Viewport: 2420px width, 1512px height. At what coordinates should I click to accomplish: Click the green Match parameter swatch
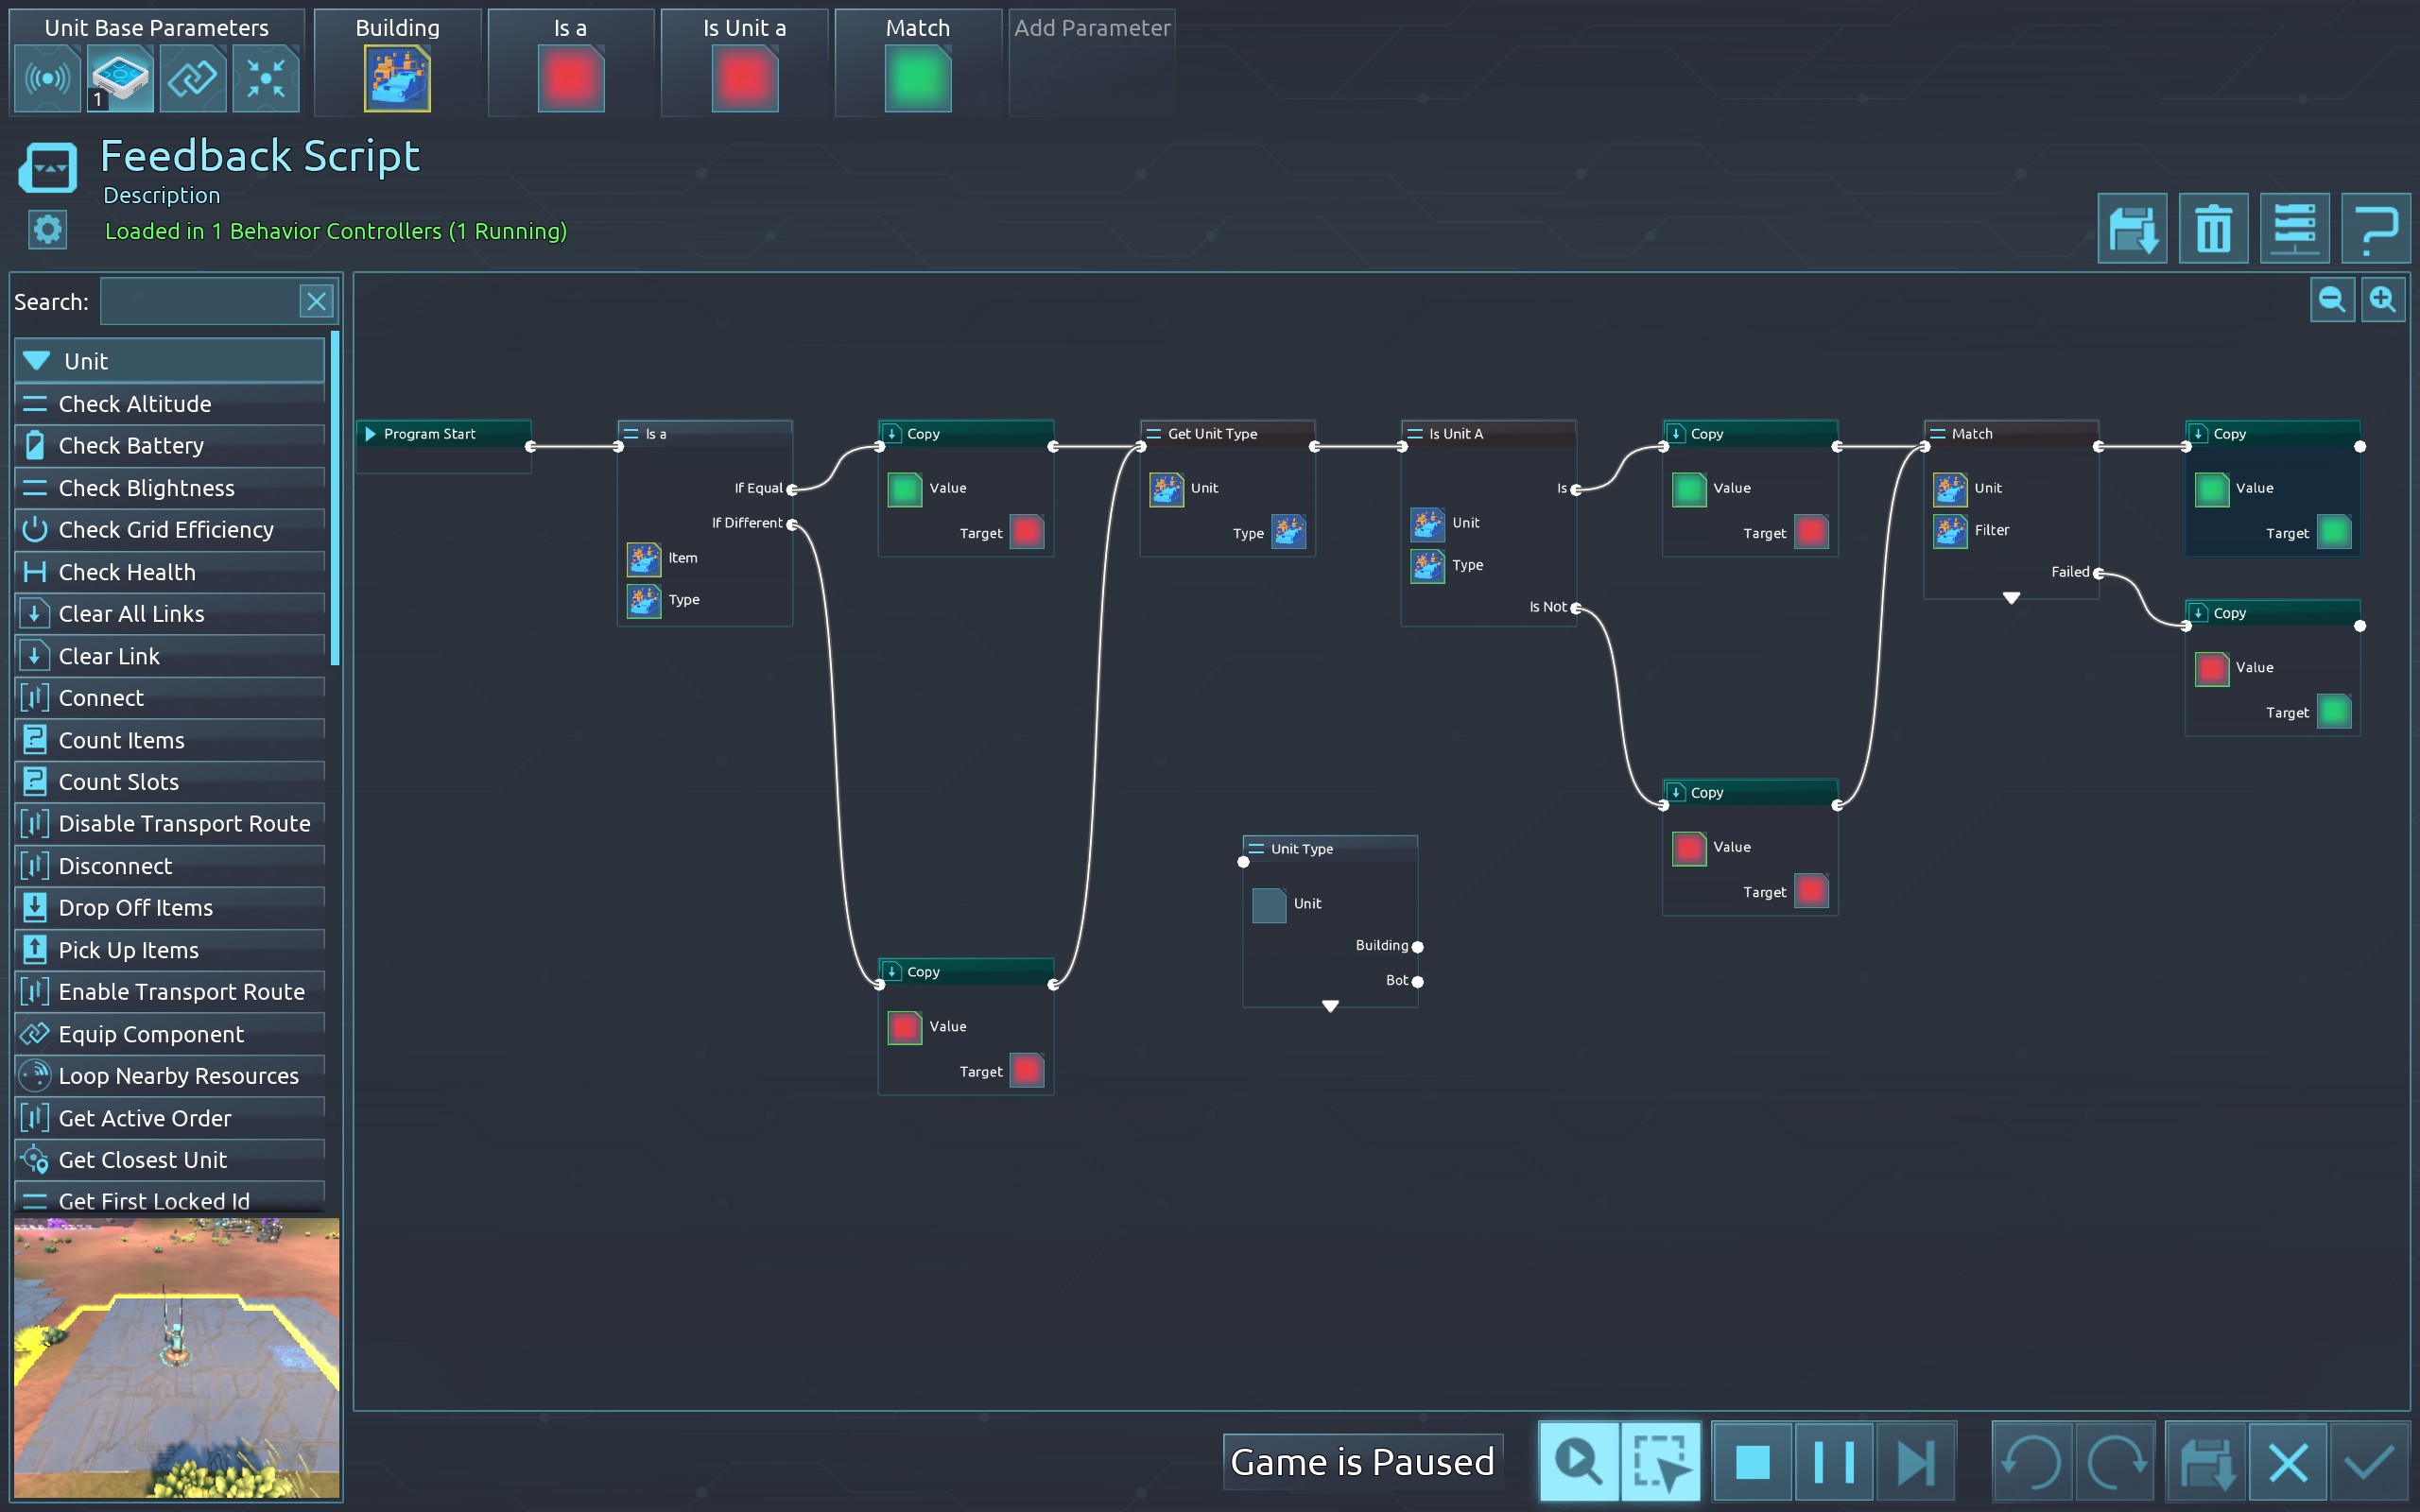click(x=917, y=80)
